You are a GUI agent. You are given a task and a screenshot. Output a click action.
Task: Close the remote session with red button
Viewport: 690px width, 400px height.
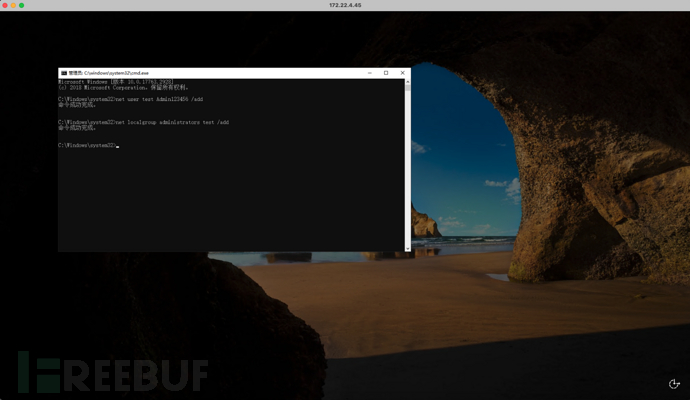[5, 5]
